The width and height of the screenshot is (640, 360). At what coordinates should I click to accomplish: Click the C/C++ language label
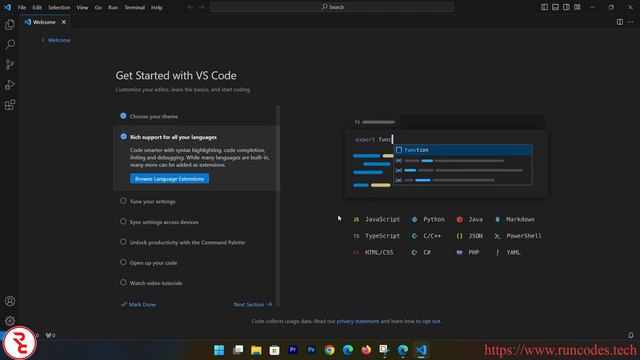click(432, 236)
